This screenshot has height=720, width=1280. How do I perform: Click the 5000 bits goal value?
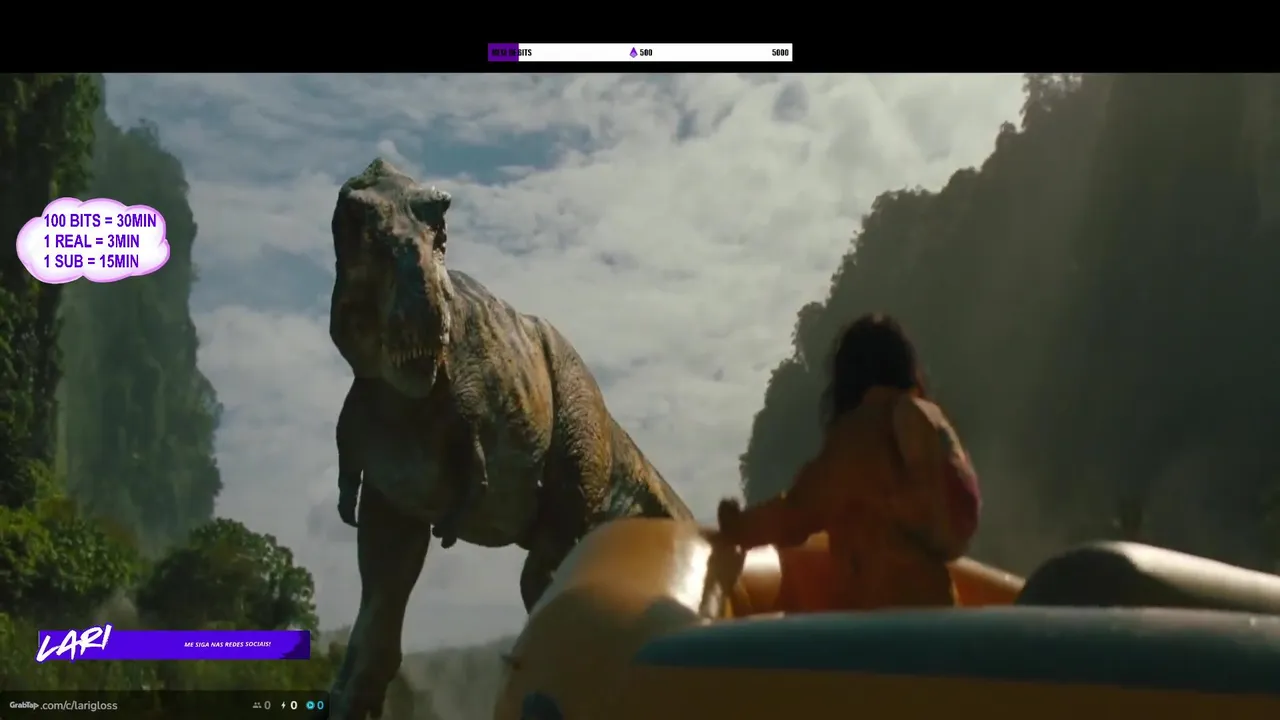[x=780, y=52]
